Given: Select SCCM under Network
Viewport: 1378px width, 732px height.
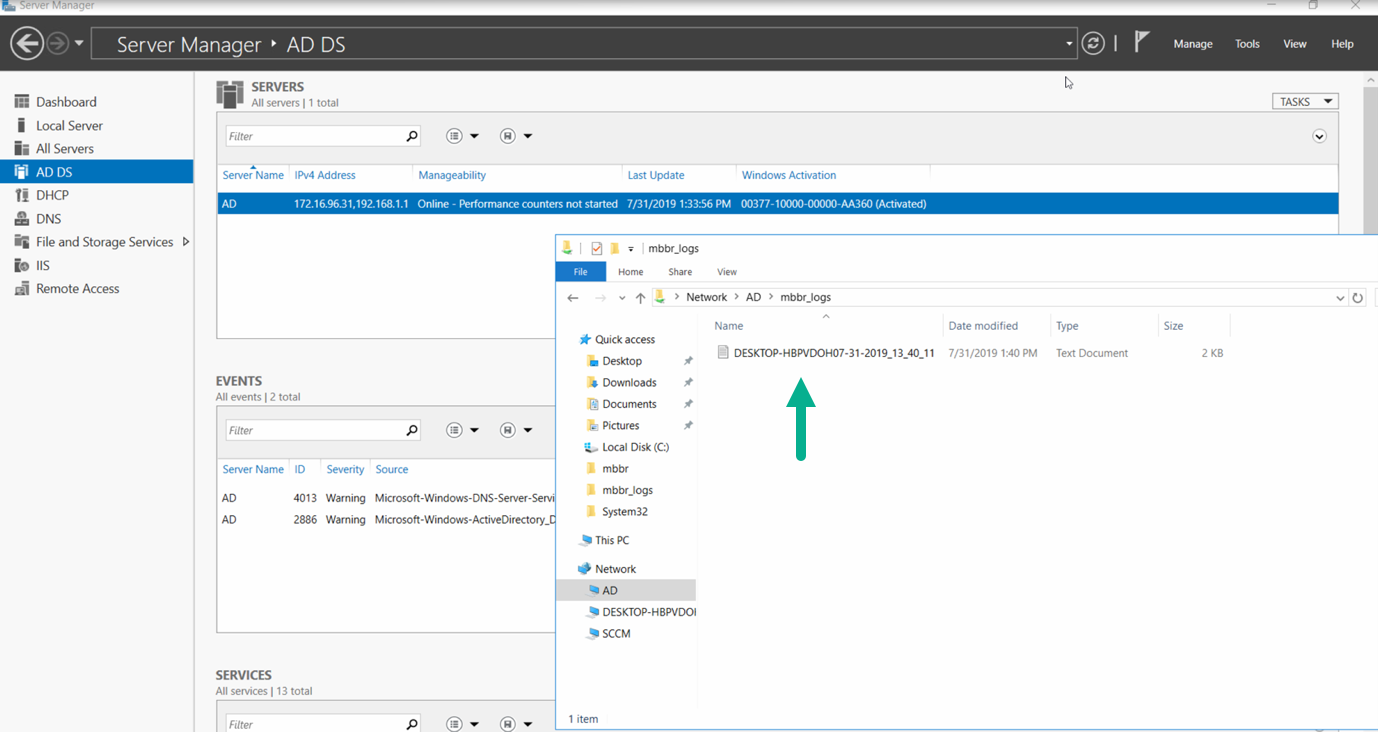Looking at the screenshot, I should 616,633.
